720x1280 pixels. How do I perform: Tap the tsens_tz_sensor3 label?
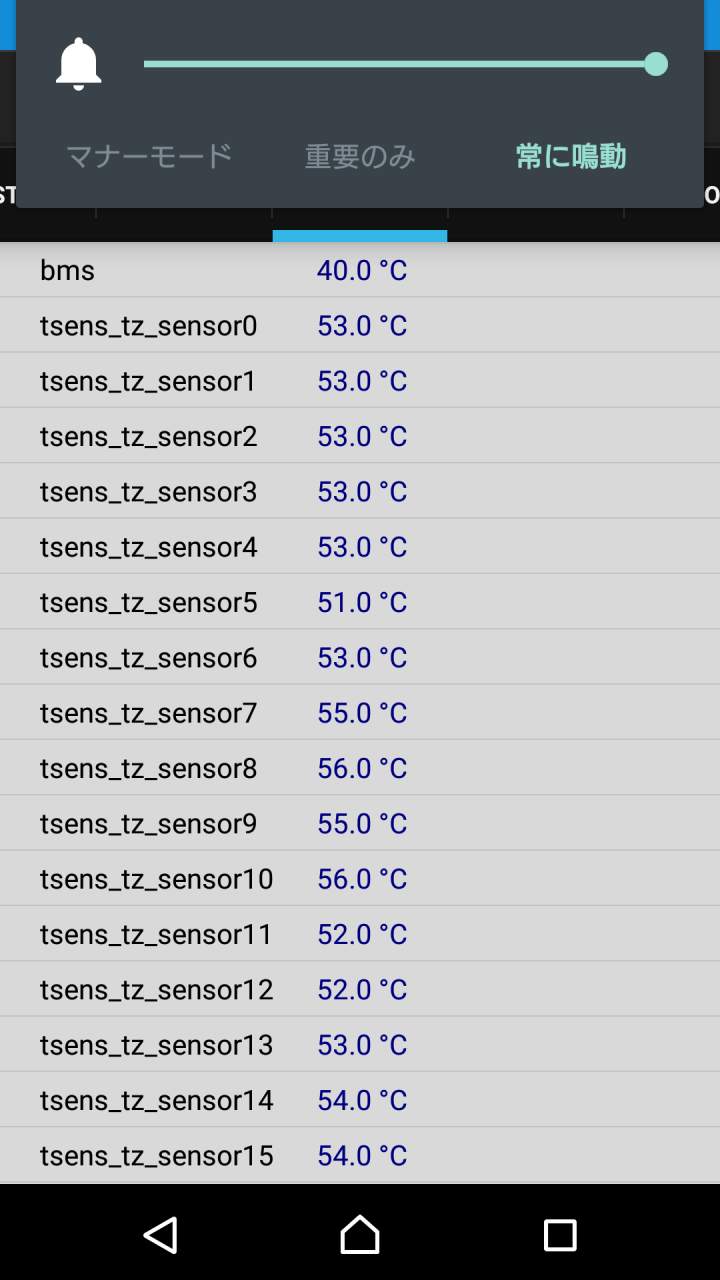[148, 492]
